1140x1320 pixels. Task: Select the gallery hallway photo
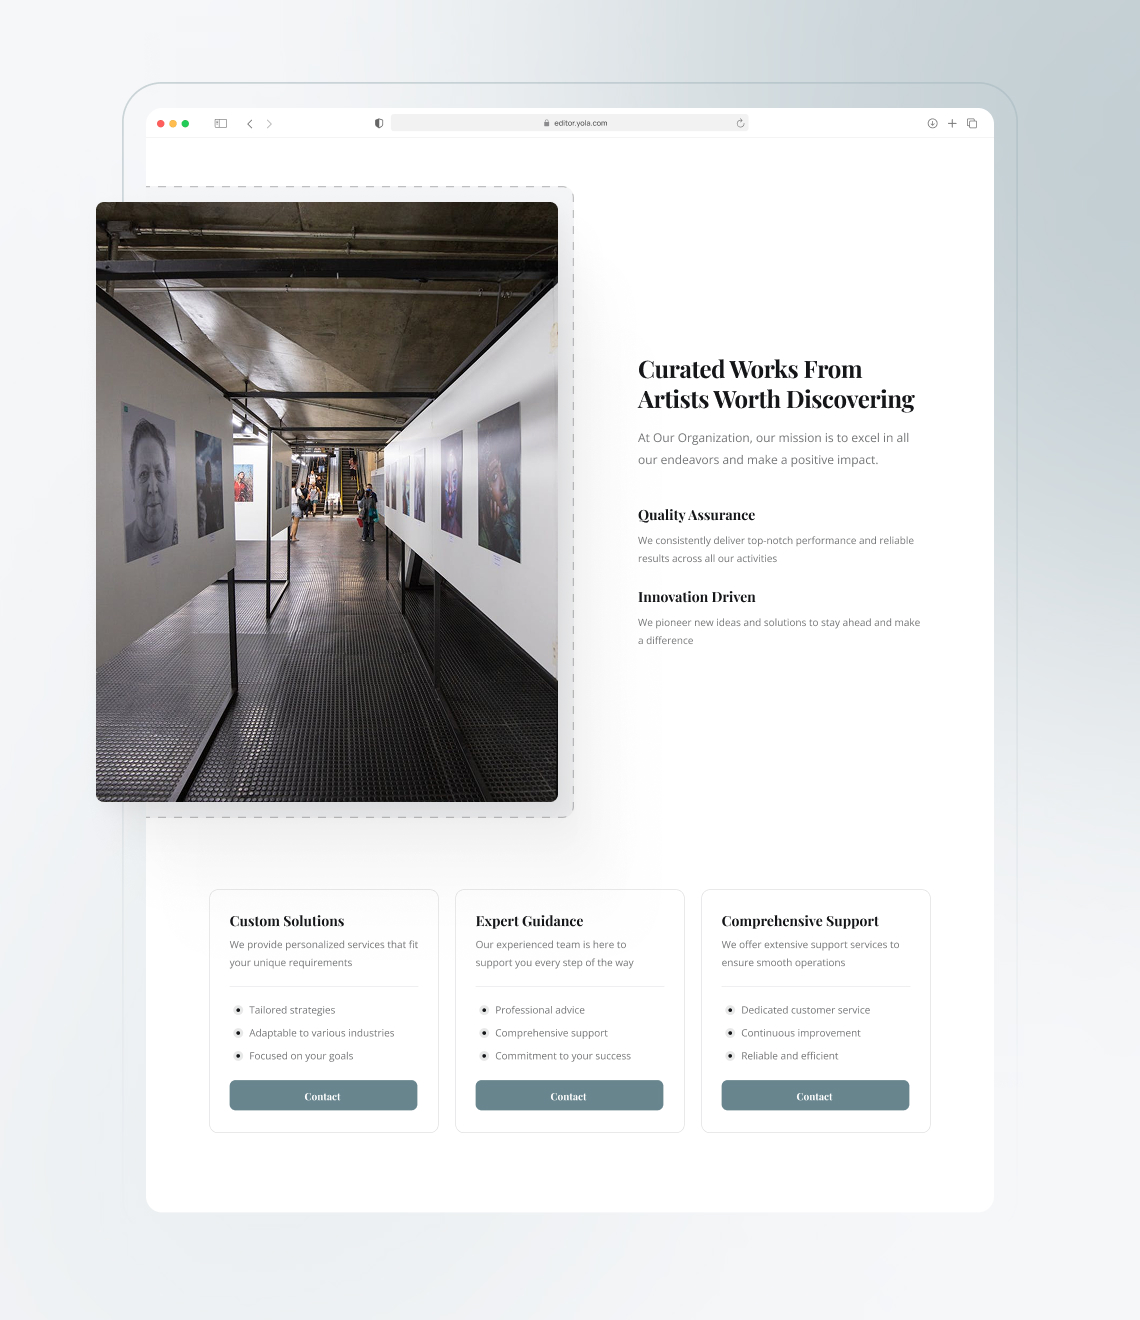[327, 501]
